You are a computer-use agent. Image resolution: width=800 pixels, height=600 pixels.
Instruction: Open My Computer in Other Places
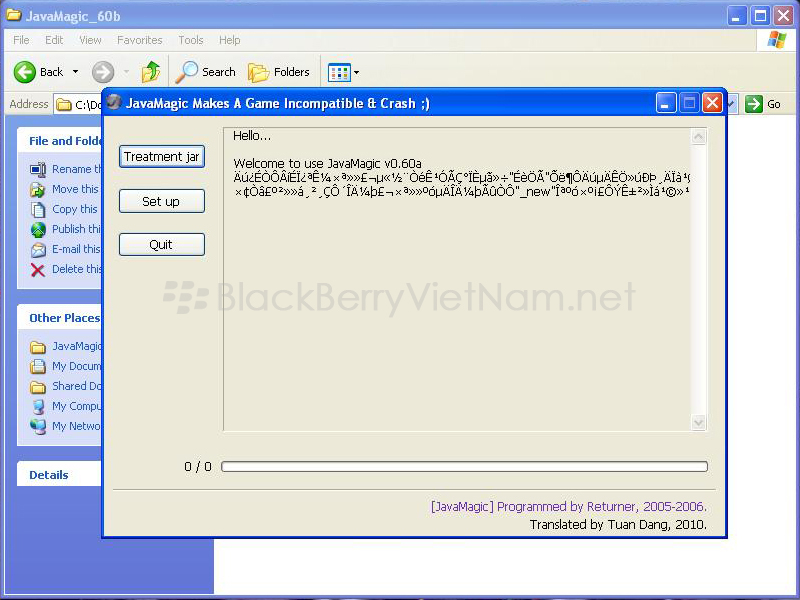[66, 406]
